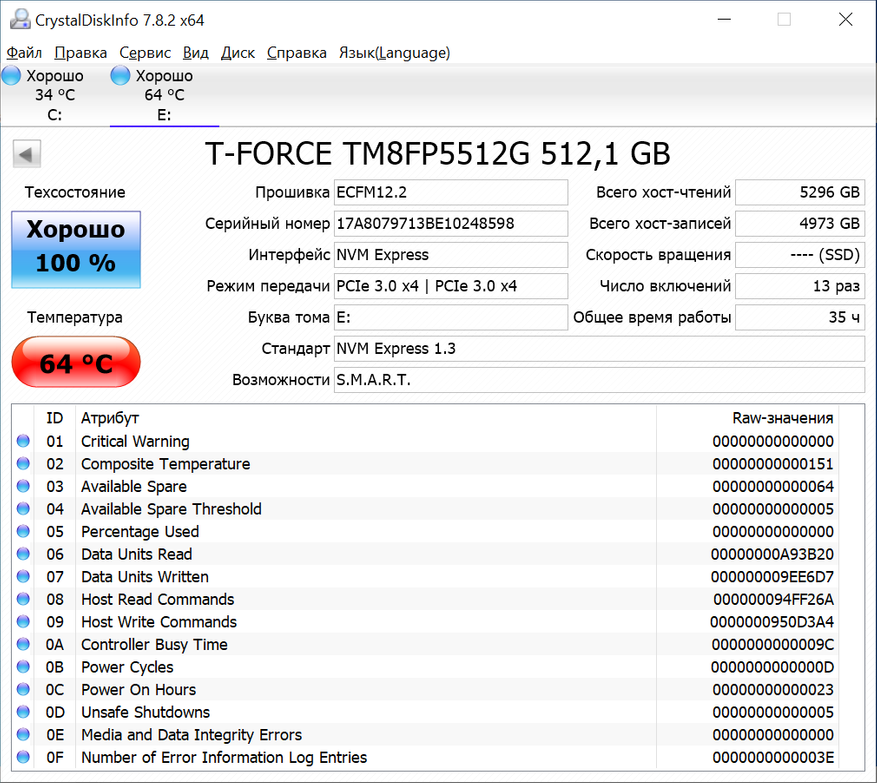Click the Интерфейс field showing NVM Express
The width and height of the screenshot is (877, 783).
coord(451,255)
